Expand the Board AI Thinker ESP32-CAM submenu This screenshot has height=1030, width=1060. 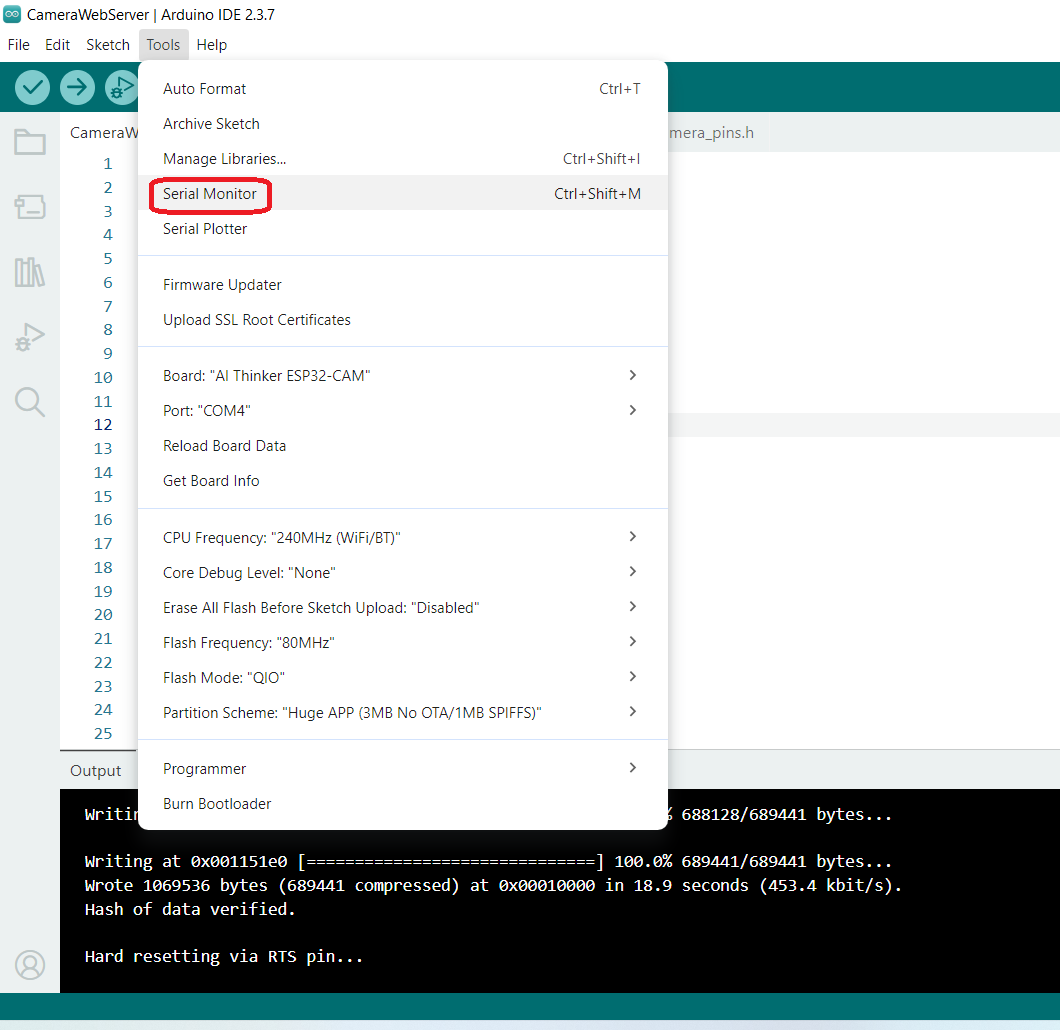[x=402, y=376]
